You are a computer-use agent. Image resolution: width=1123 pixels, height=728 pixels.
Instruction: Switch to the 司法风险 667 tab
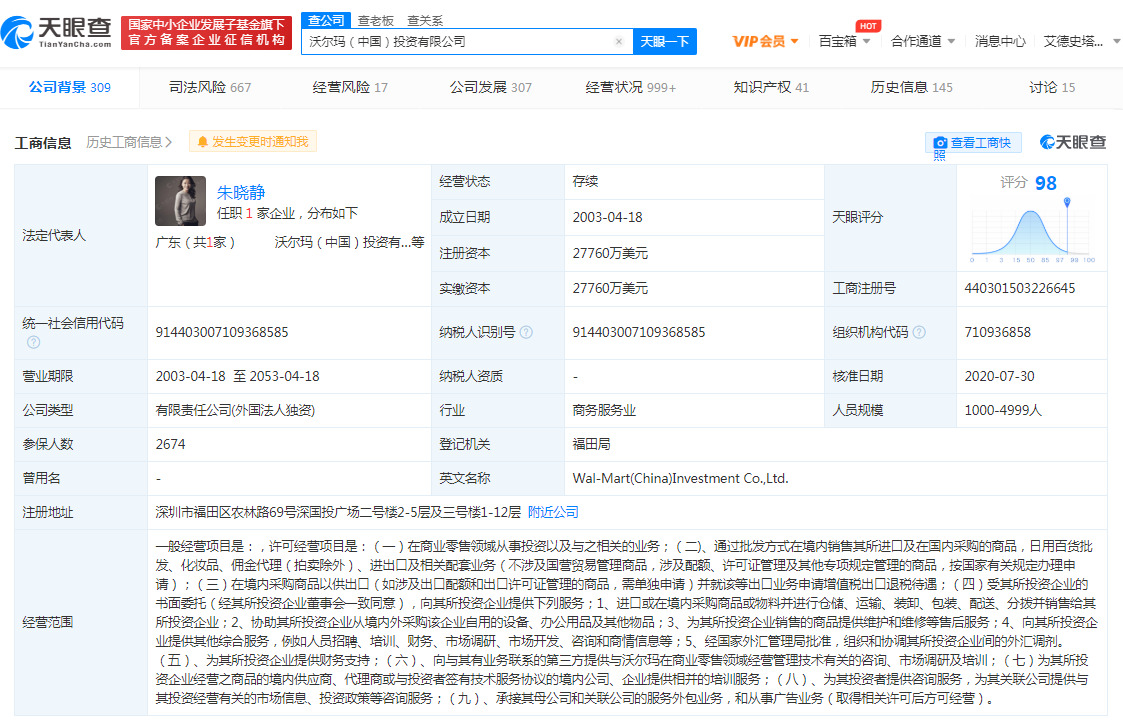(210, 87)
